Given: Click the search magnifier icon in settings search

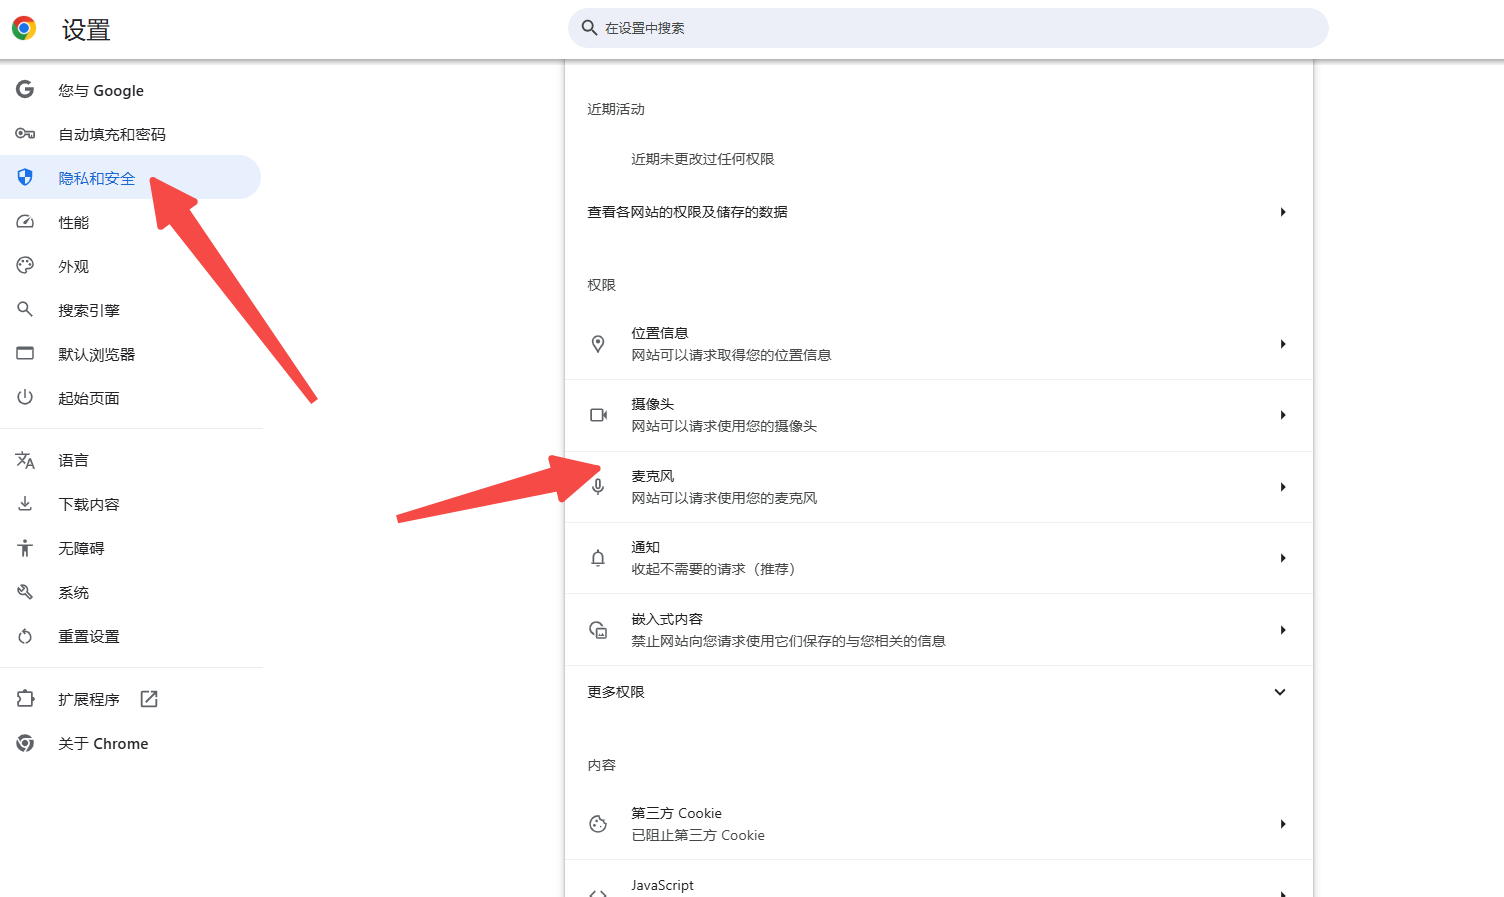Looking at the screenshot, I should point(589,28).
